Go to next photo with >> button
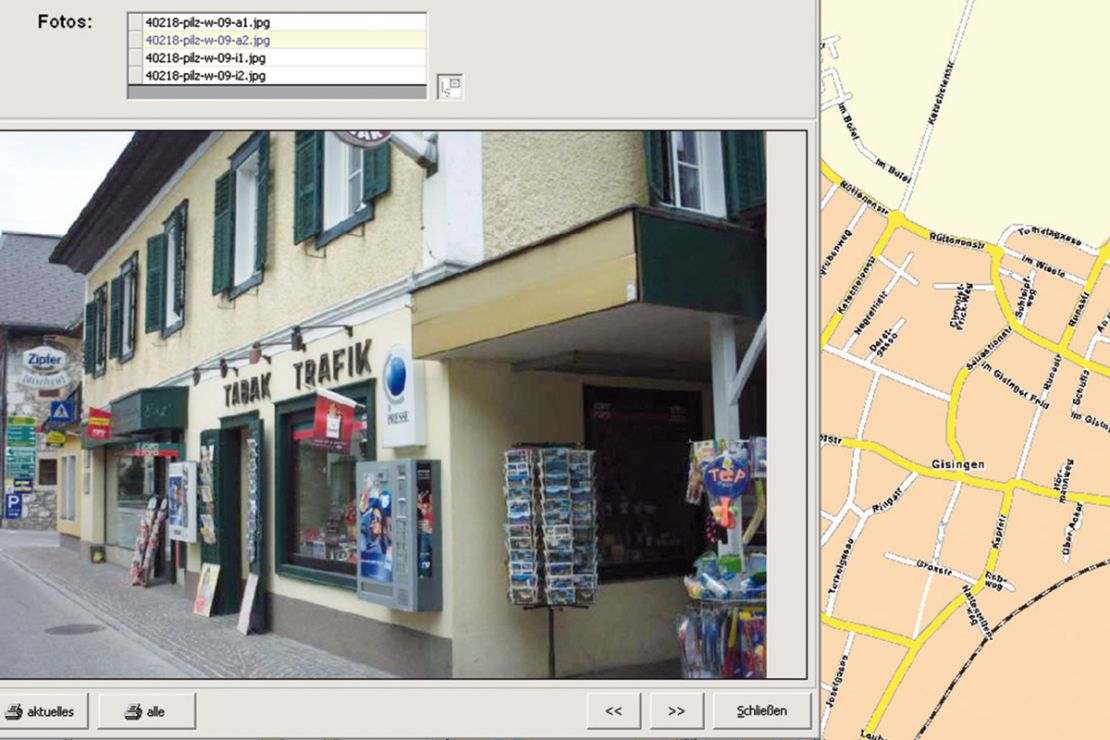The height and width of the screenshot is (740, 1110). click(676, 711)
